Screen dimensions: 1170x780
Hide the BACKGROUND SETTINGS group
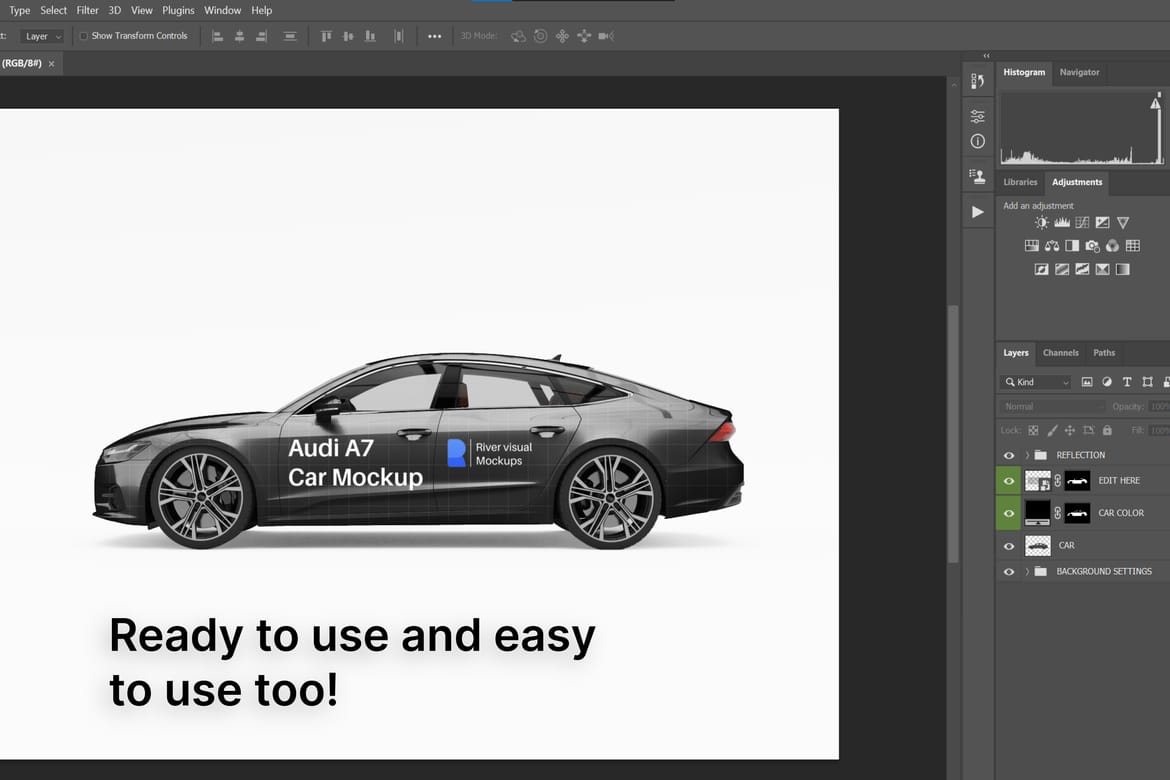1009,572
